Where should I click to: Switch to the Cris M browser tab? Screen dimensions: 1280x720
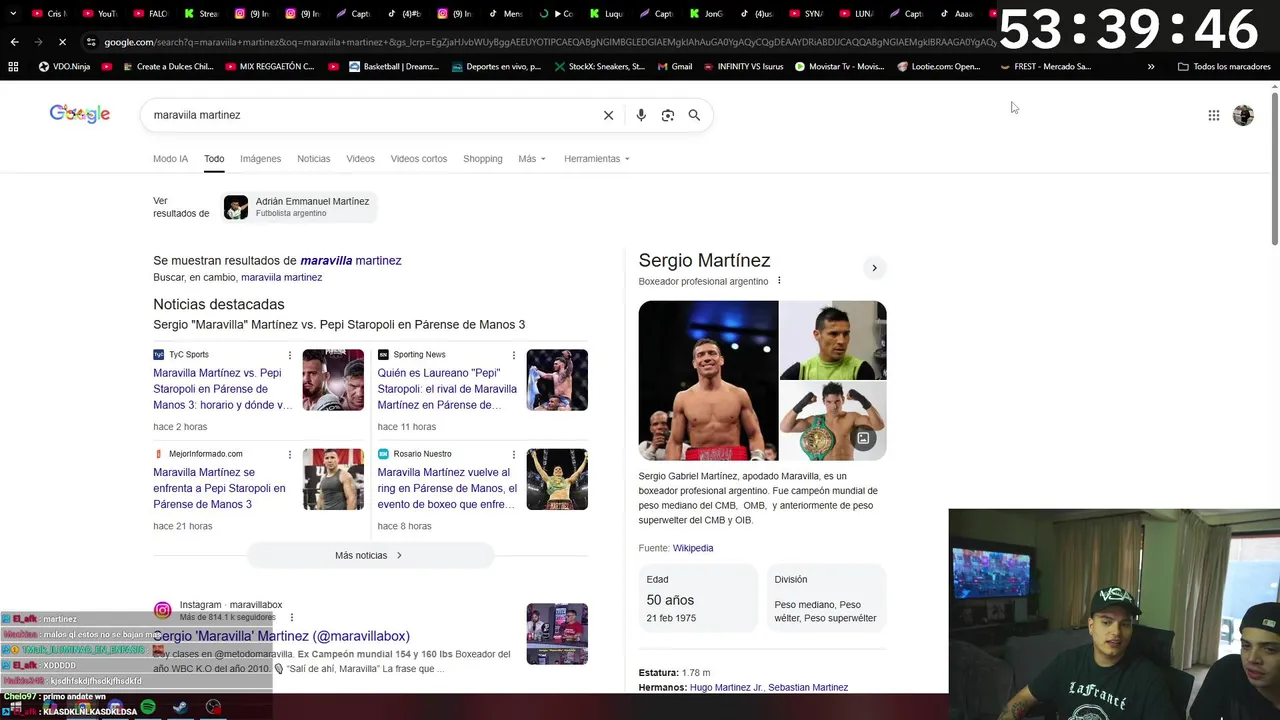click(48, 14)
